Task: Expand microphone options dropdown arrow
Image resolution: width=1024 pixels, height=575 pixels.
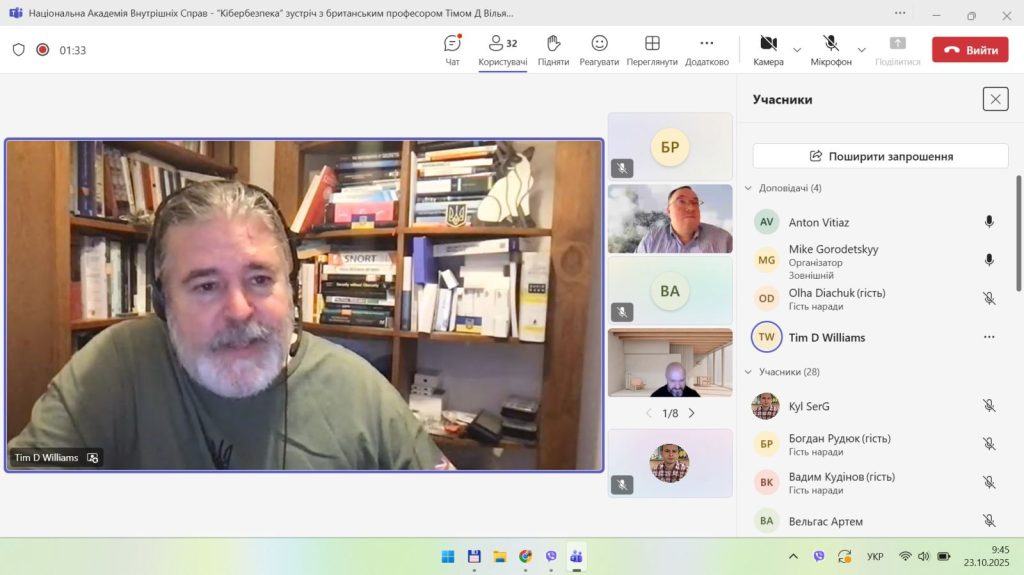Action: [x=861, y=50]
